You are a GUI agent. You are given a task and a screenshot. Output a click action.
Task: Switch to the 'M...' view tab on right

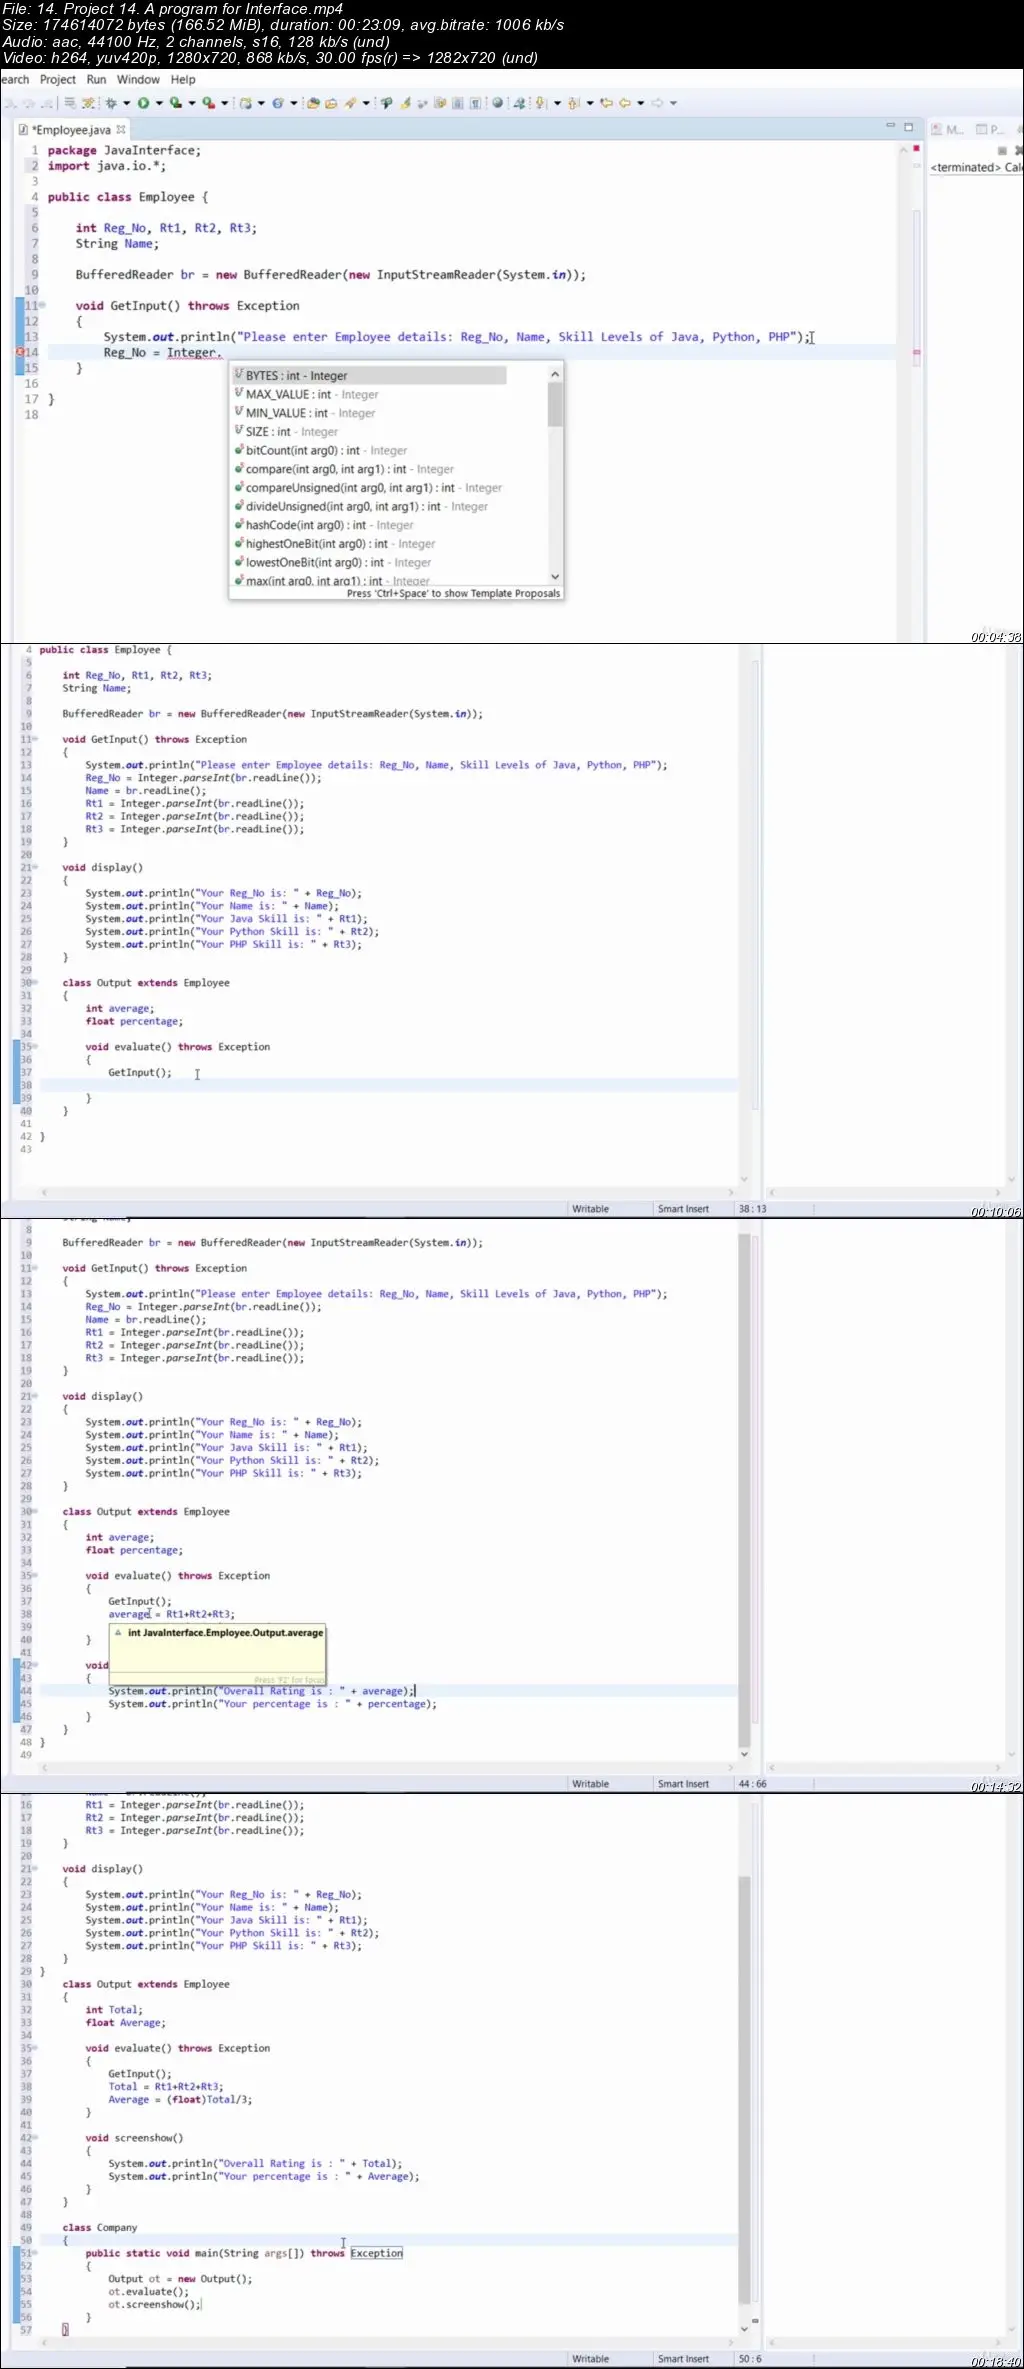click(947, 129)
